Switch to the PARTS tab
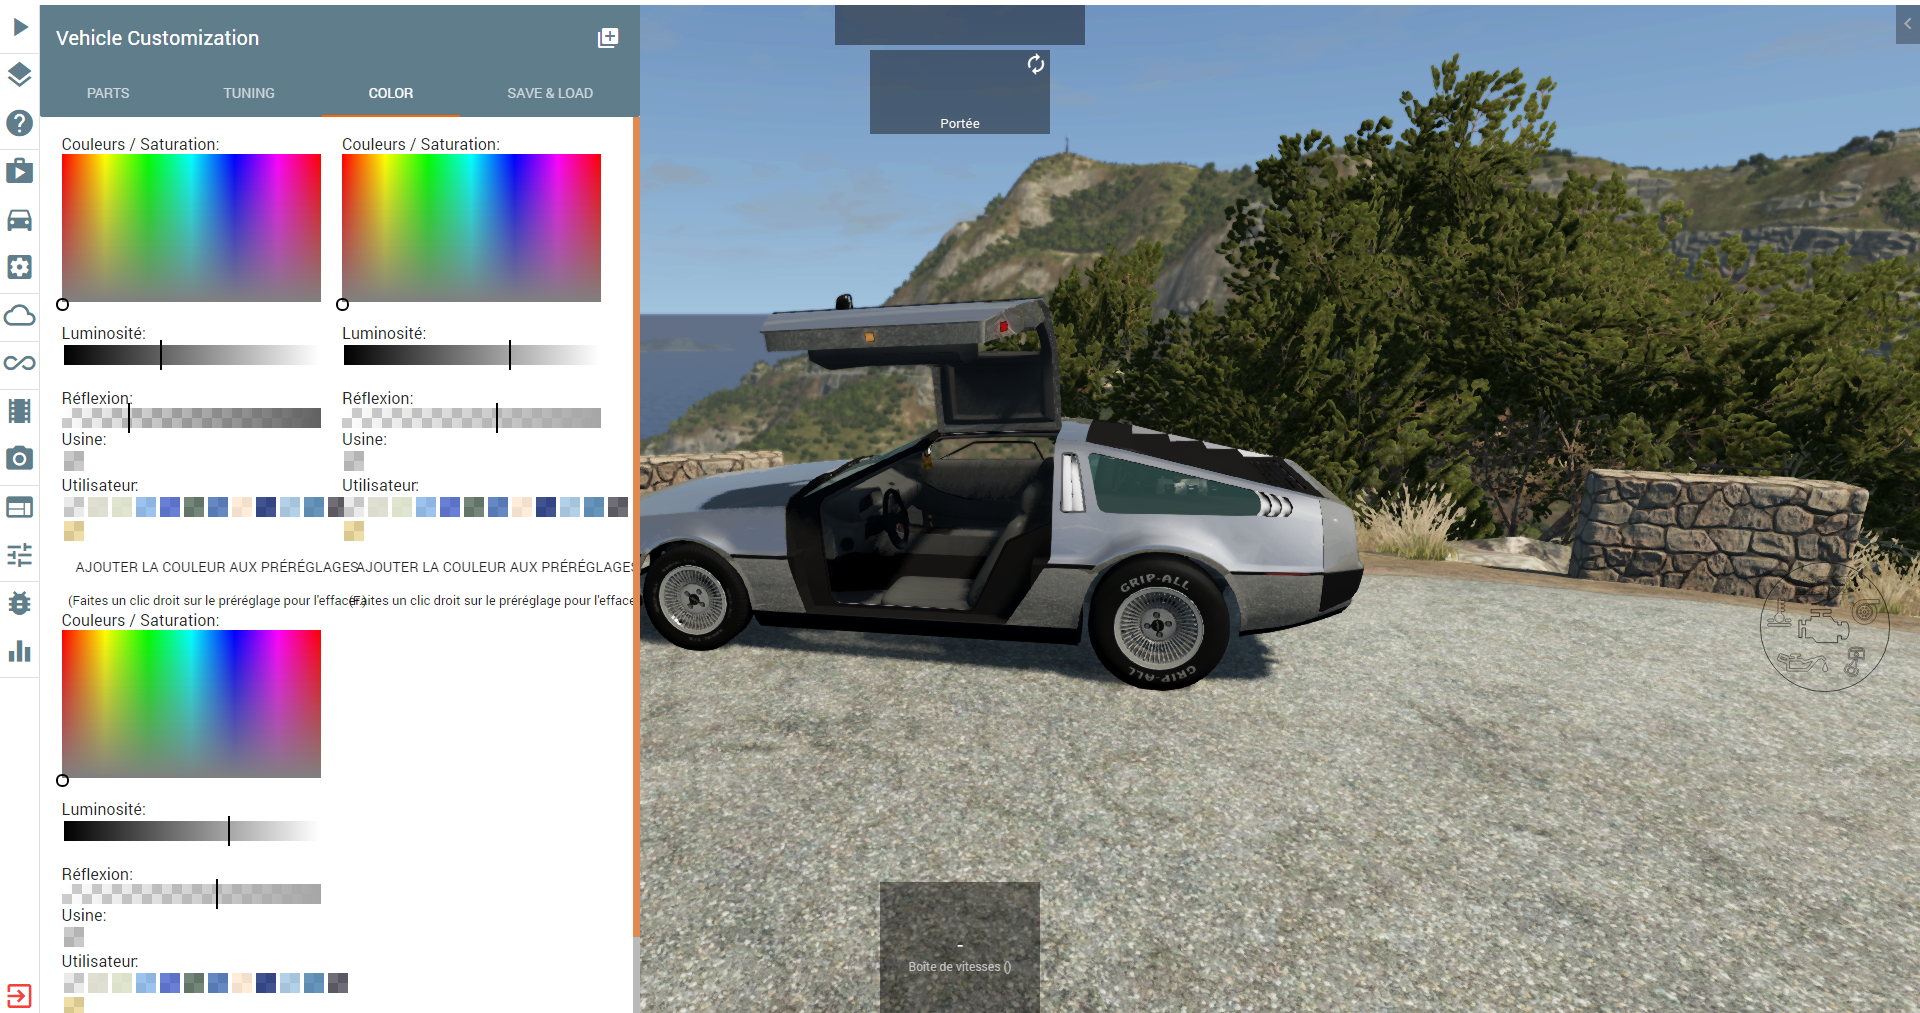Screen dimensions: 1920x1013 point(108,93)
